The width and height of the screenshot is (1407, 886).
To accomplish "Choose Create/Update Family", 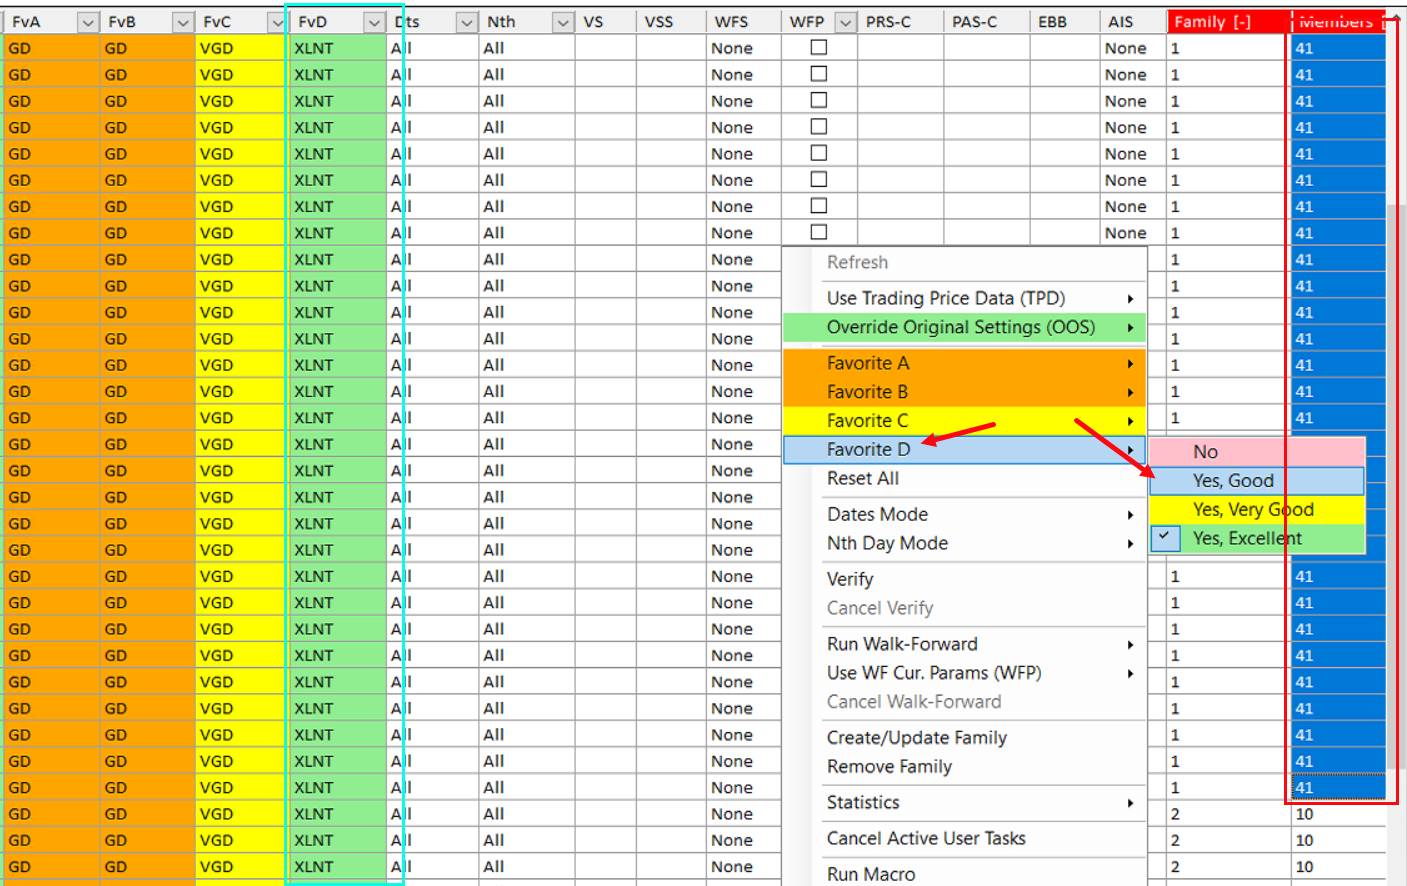I will pyautogui.click(x=916, y=738).
